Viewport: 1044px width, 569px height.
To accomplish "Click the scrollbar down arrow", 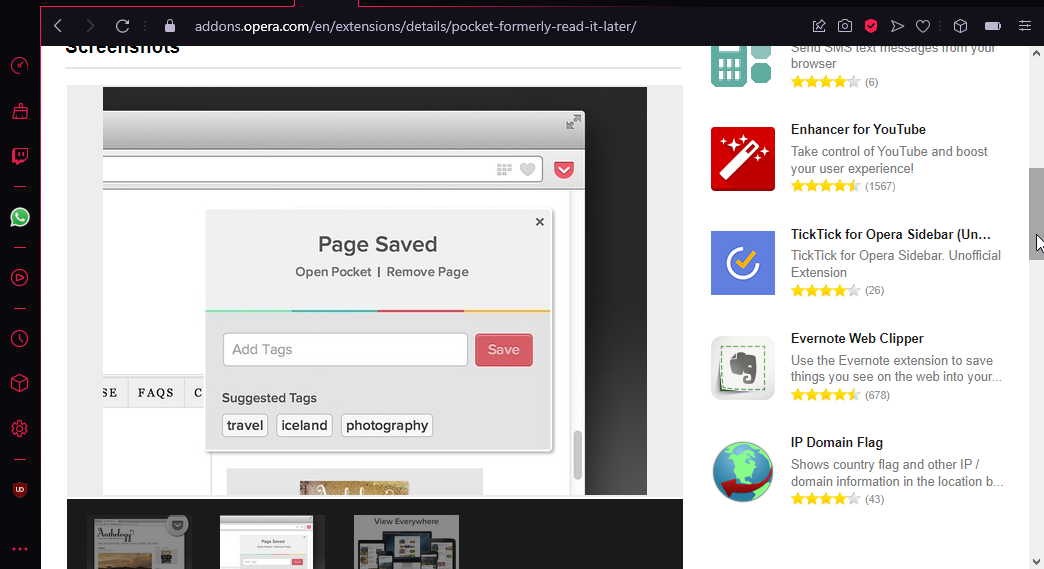I will (x=1036, y=562).
